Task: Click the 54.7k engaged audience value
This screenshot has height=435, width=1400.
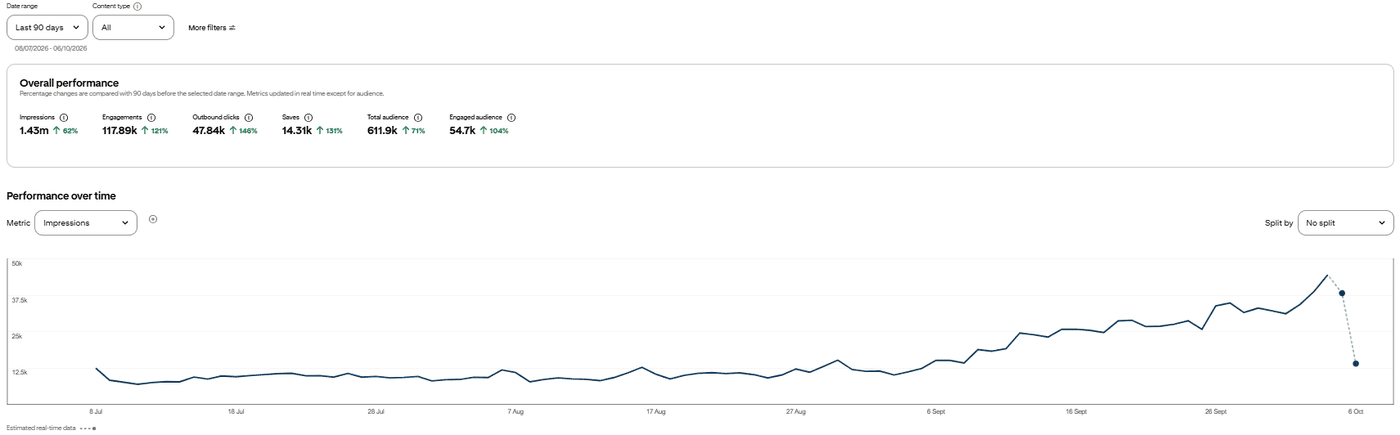Action: point(462,130)
